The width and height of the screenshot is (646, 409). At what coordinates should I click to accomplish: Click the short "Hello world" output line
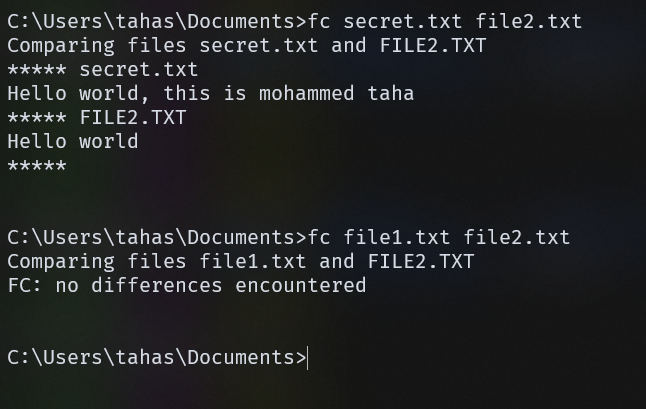point(73,141)
